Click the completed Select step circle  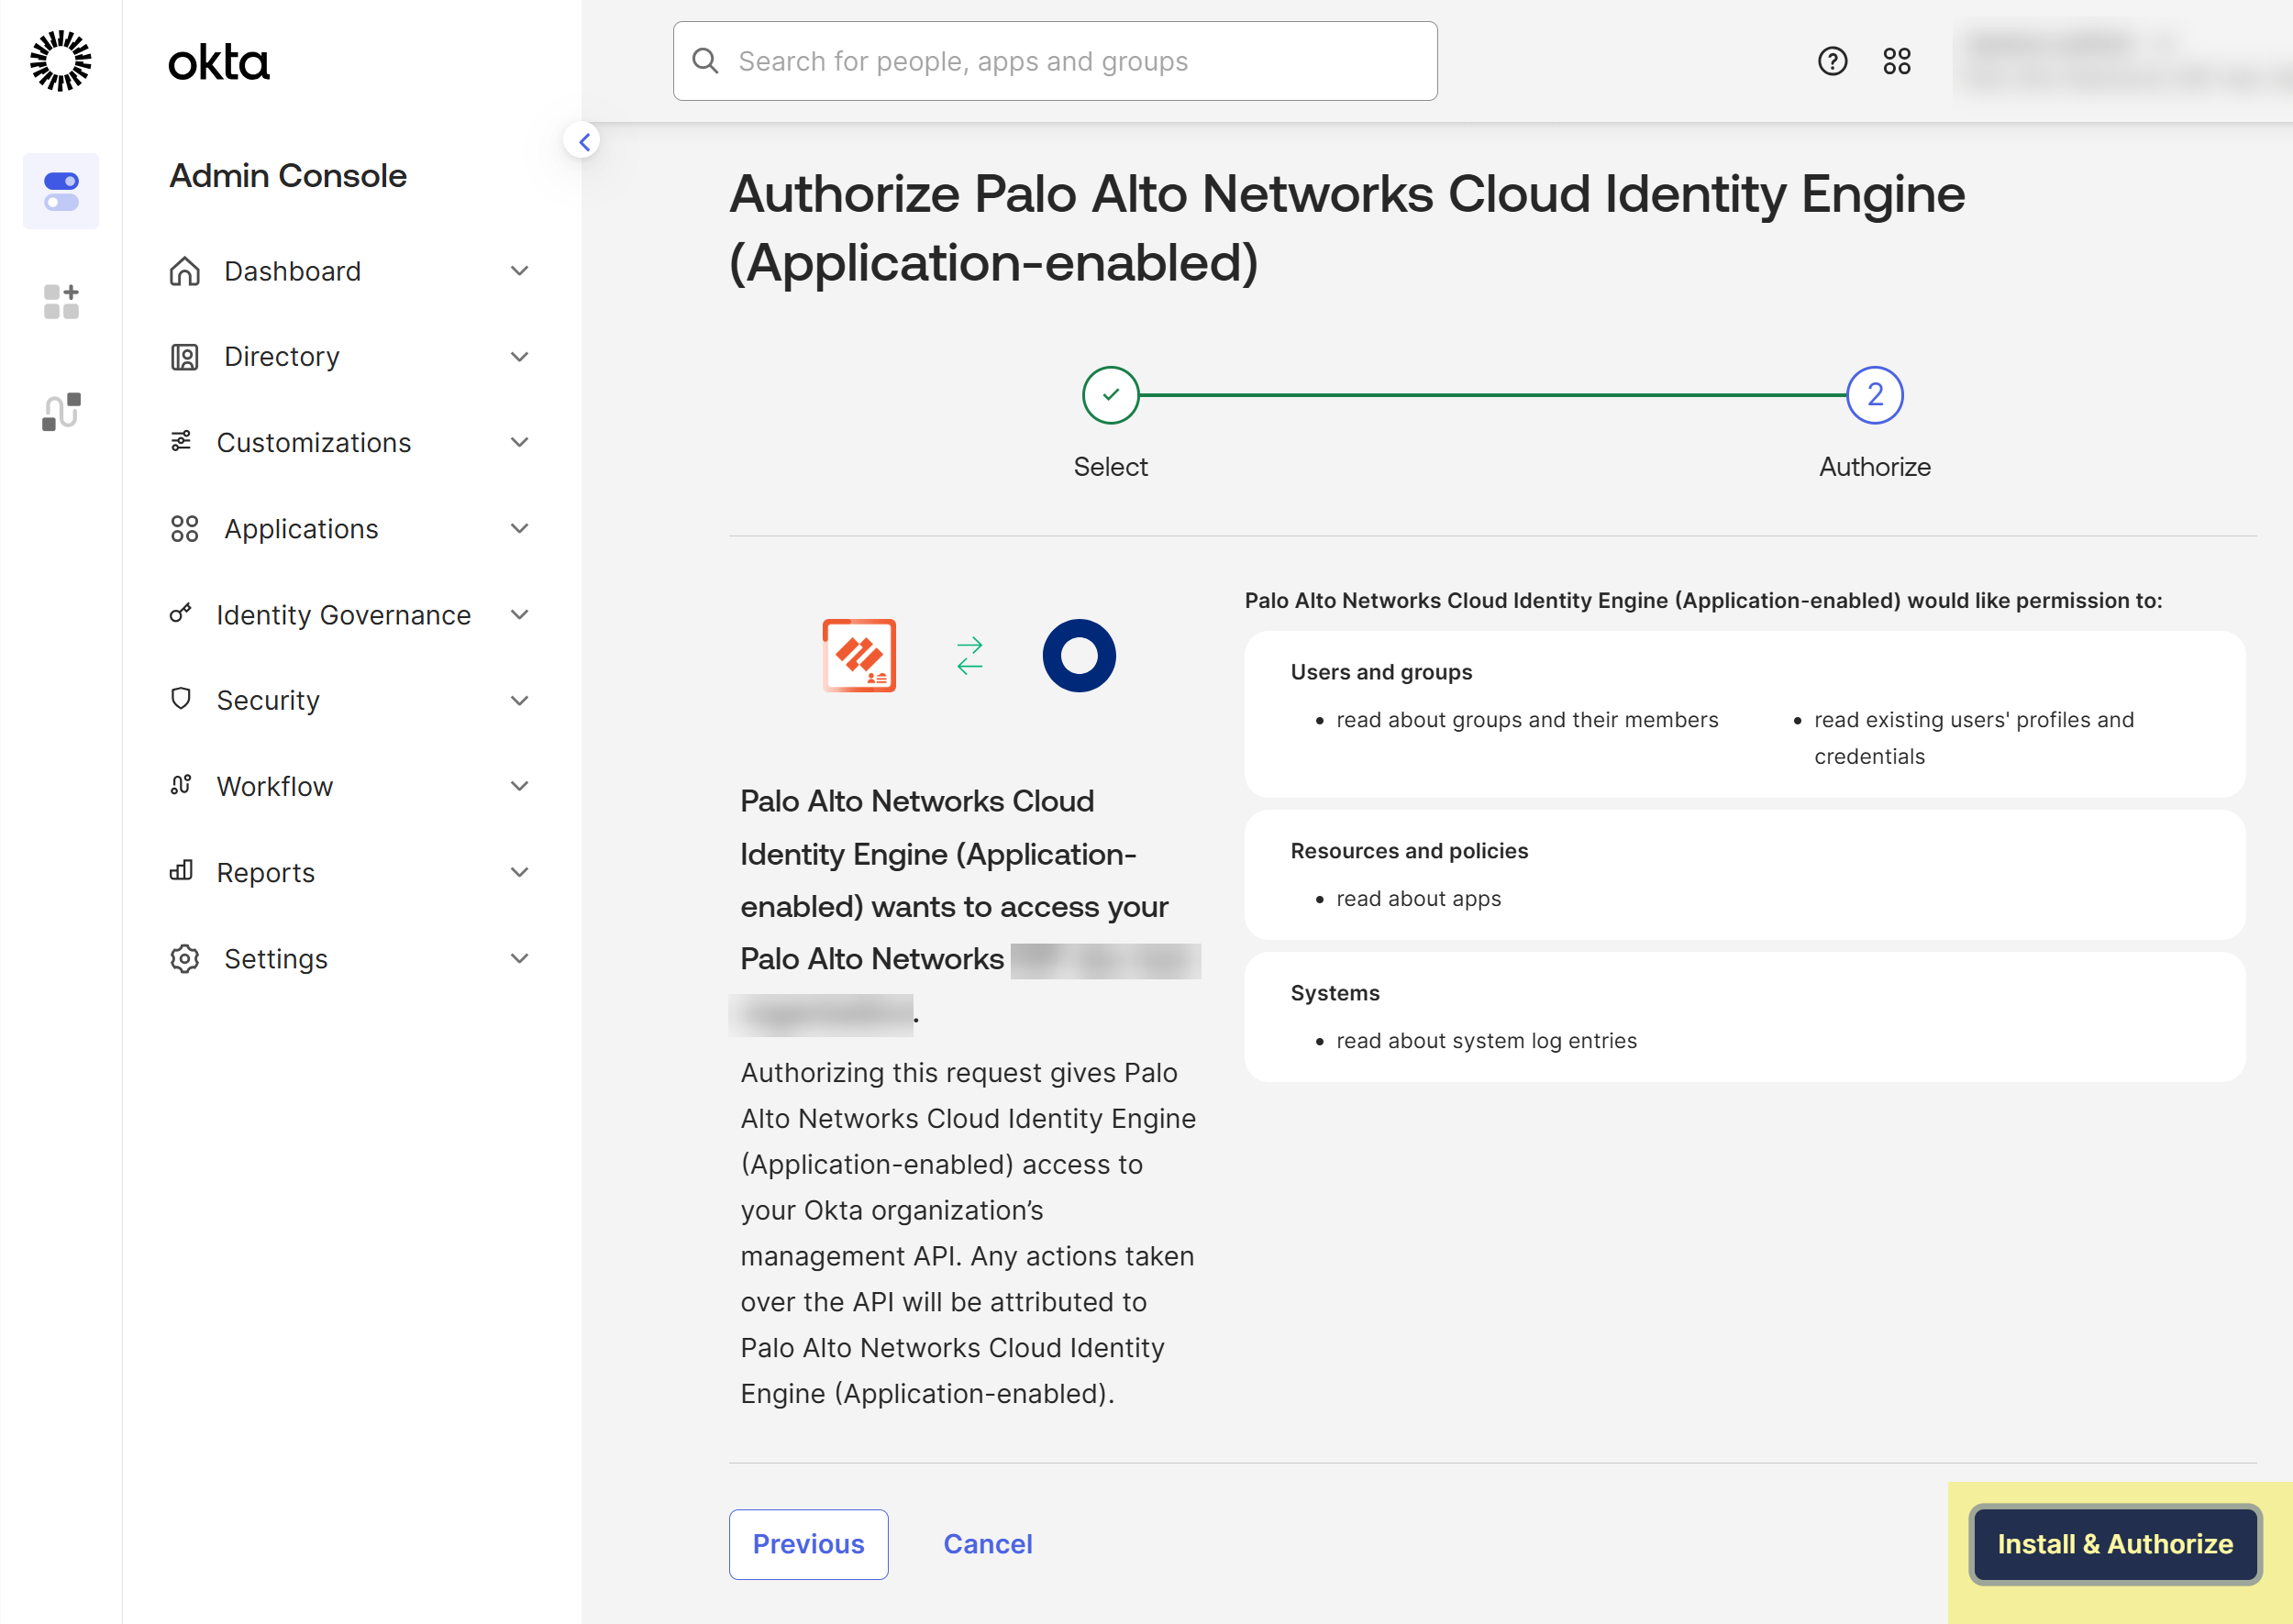[1110, 395]
